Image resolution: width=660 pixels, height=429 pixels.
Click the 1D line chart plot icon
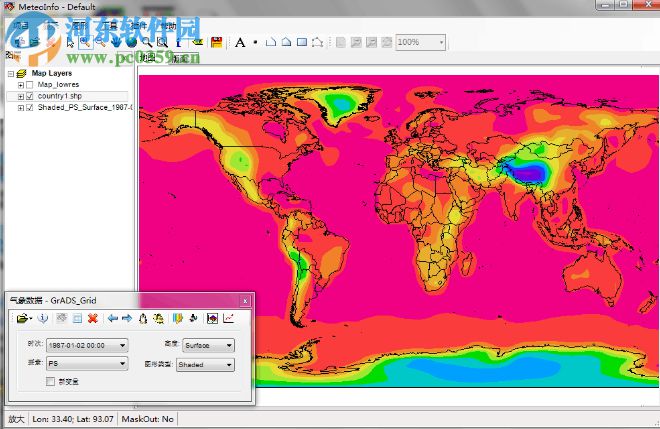click(x=229, y=319)
